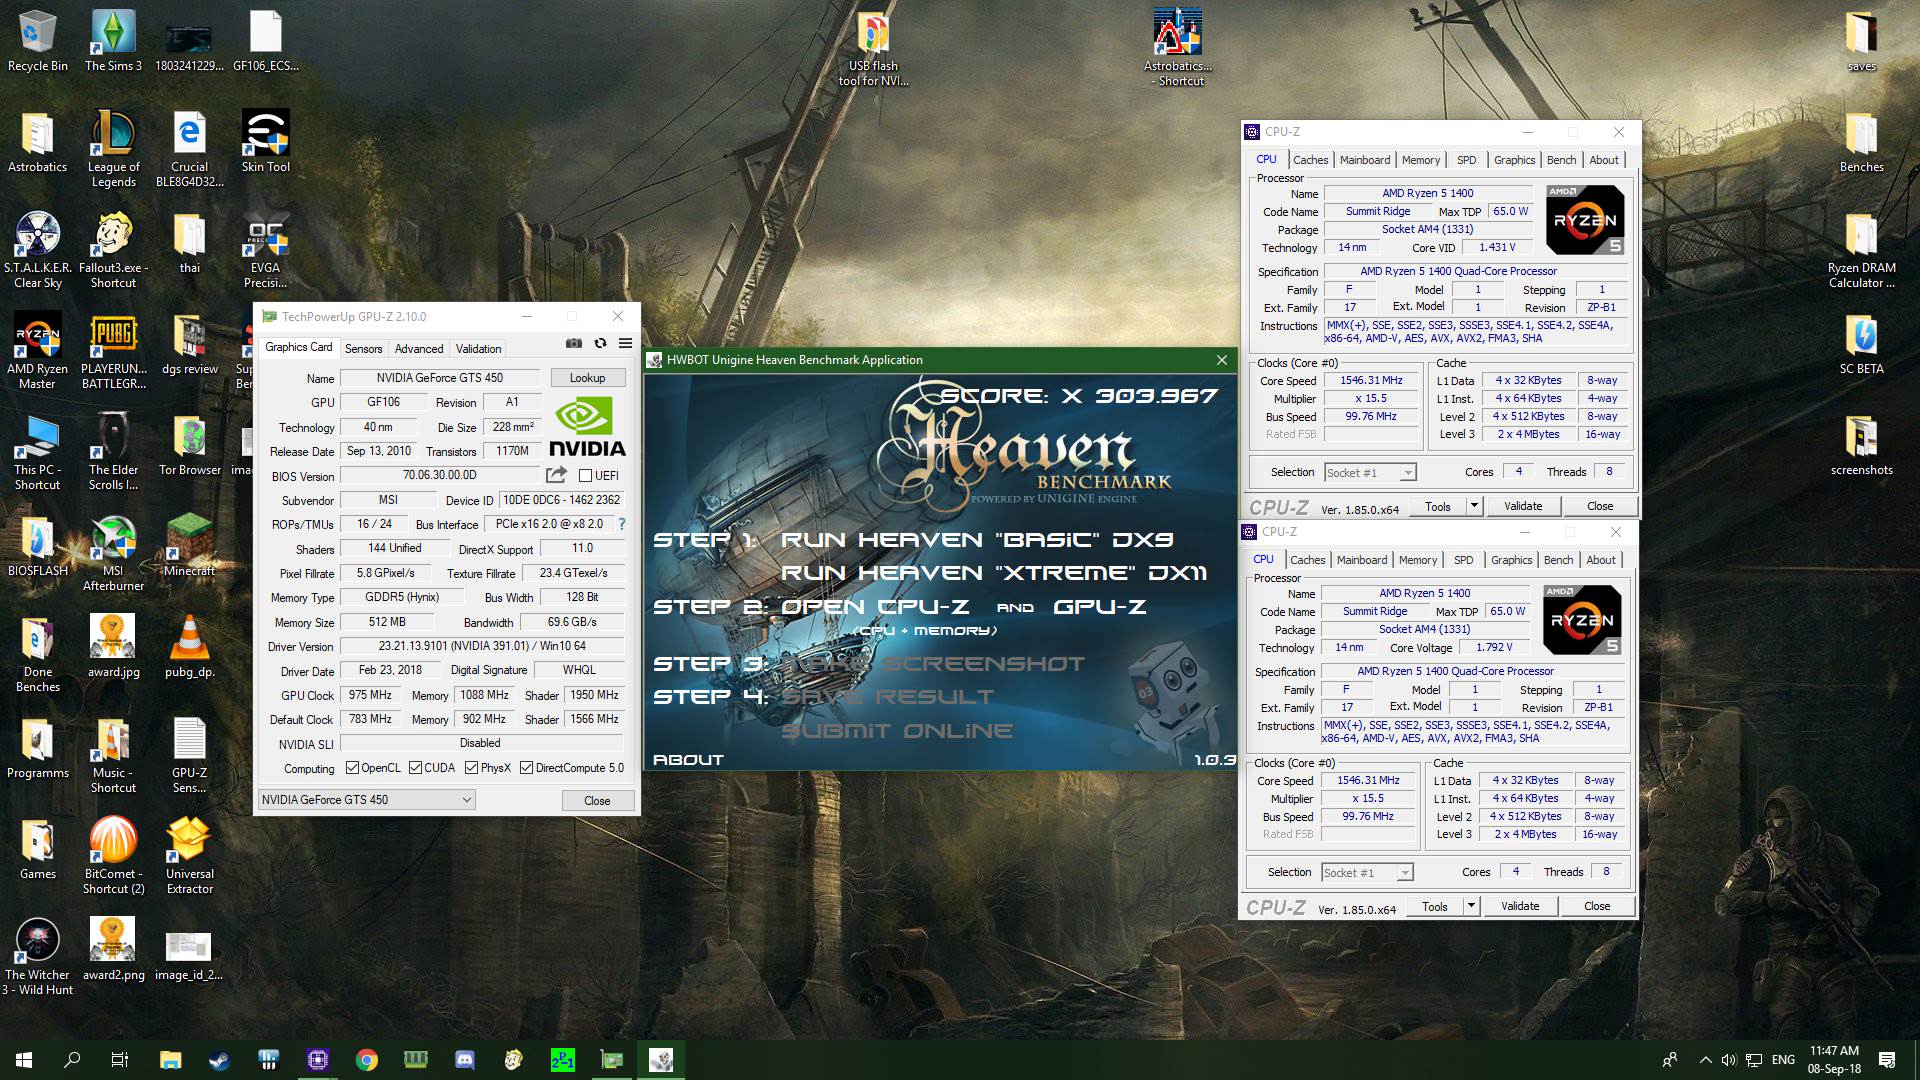The height and width of the screenshot is (1080, 1920).
Task: Click the GPU-Z screenshot camera icon
Action: (573, 343)
